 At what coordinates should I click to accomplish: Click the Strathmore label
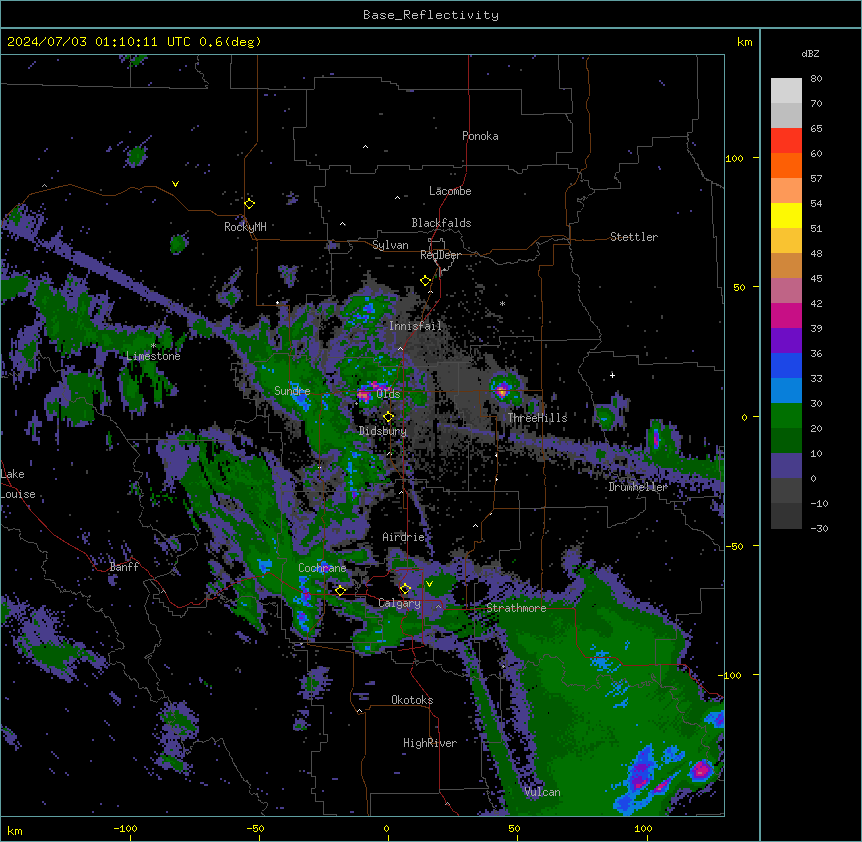coord(516,608)
